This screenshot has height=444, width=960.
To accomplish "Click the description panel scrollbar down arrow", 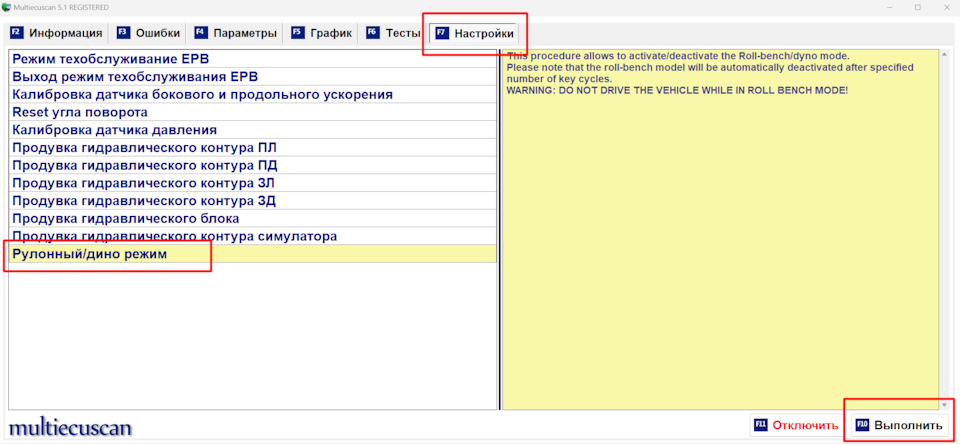I will (943, 405).
